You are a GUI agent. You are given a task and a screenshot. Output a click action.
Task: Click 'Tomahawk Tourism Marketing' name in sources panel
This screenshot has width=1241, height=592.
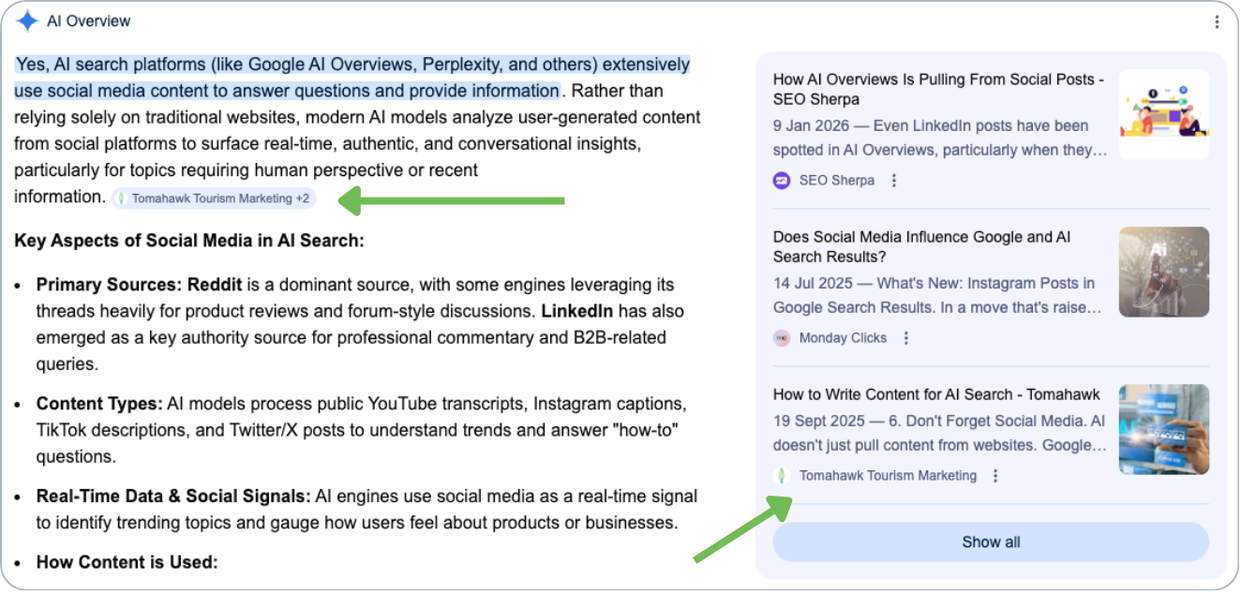(x=888, y=476)
